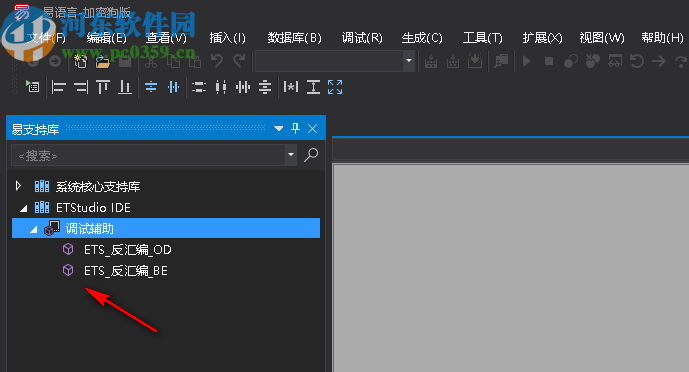Click the copy icon in toolbar
Viewport: 689px width, 372px height.
coord(174,61)
